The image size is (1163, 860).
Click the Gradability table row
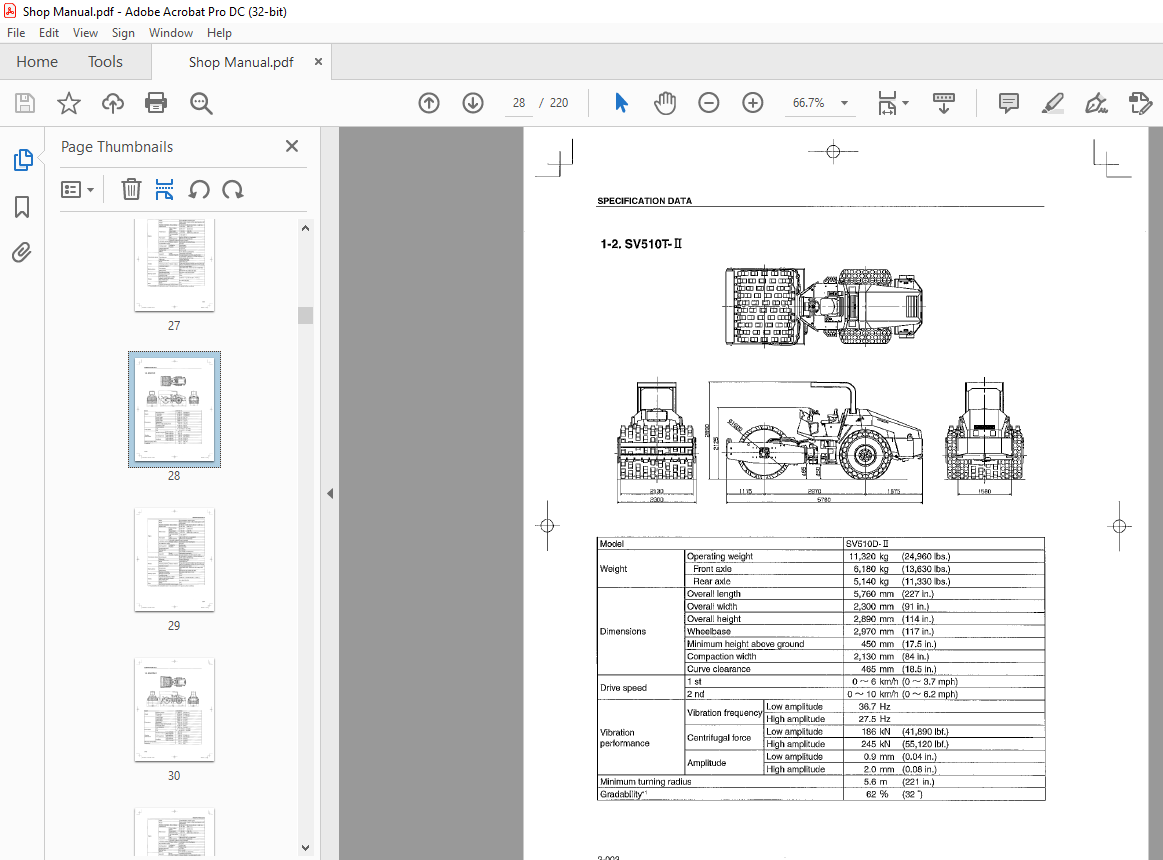(821, 794)
